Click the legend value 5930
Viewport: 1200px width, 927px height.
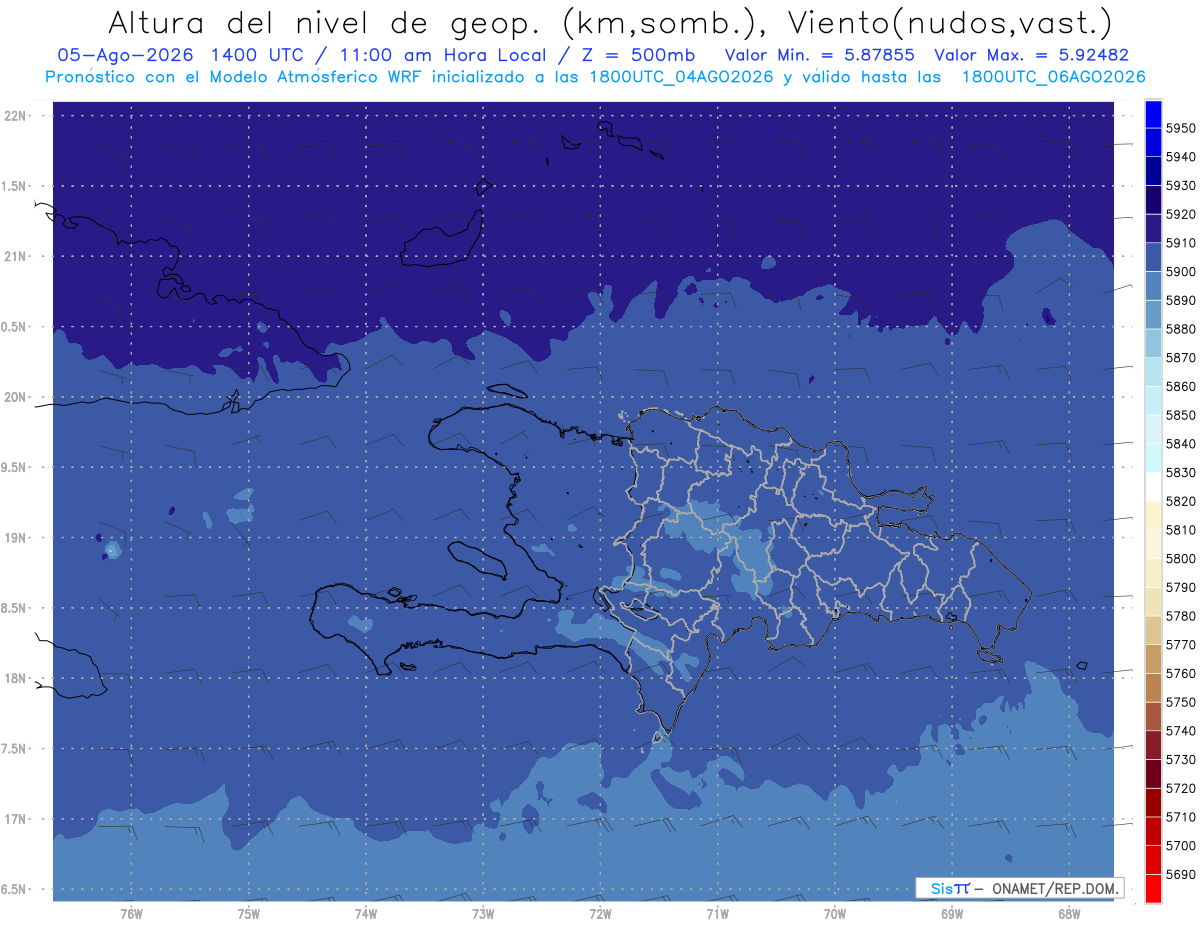(1180, 186)
